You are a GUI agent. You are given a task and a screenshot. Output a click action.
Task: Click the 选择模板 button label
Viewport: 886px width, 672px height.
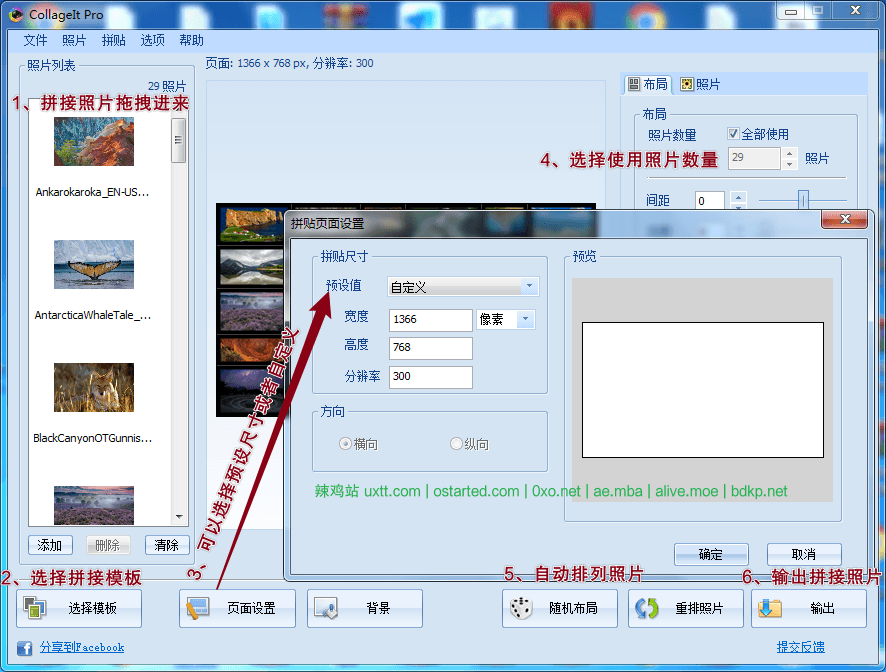point(93,608)
